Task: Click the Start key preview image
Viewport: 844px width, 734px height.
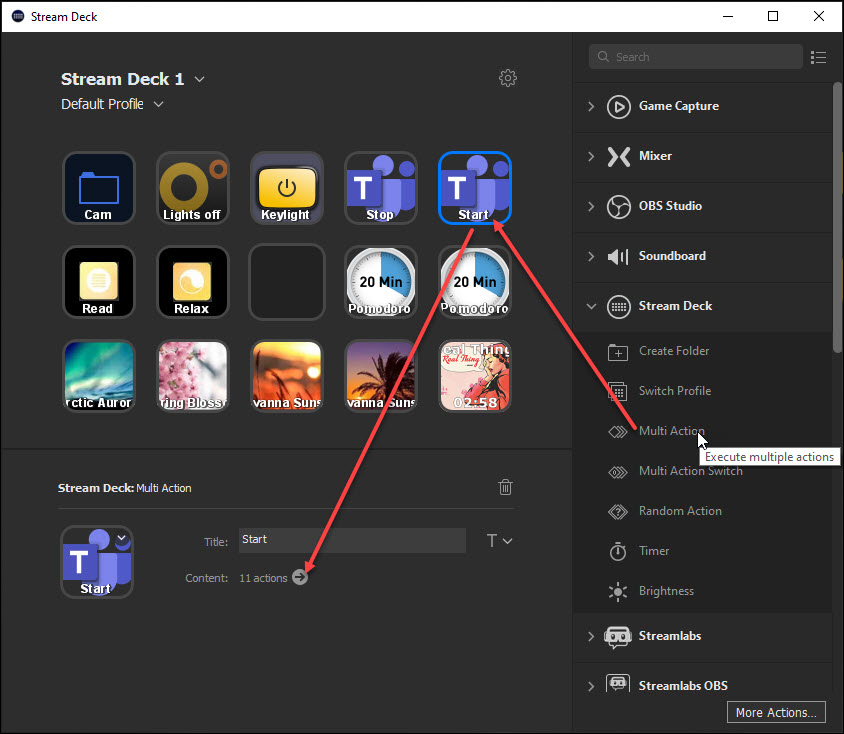Action: 97,562
